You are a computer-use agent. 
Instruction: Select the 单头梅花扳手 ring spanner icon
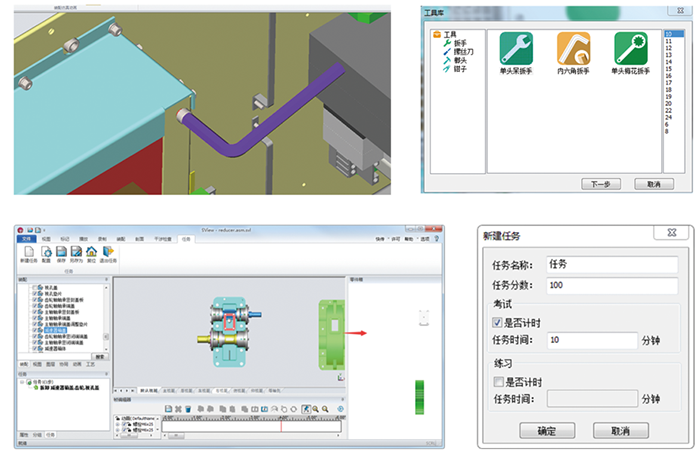(x=631, y=48)
